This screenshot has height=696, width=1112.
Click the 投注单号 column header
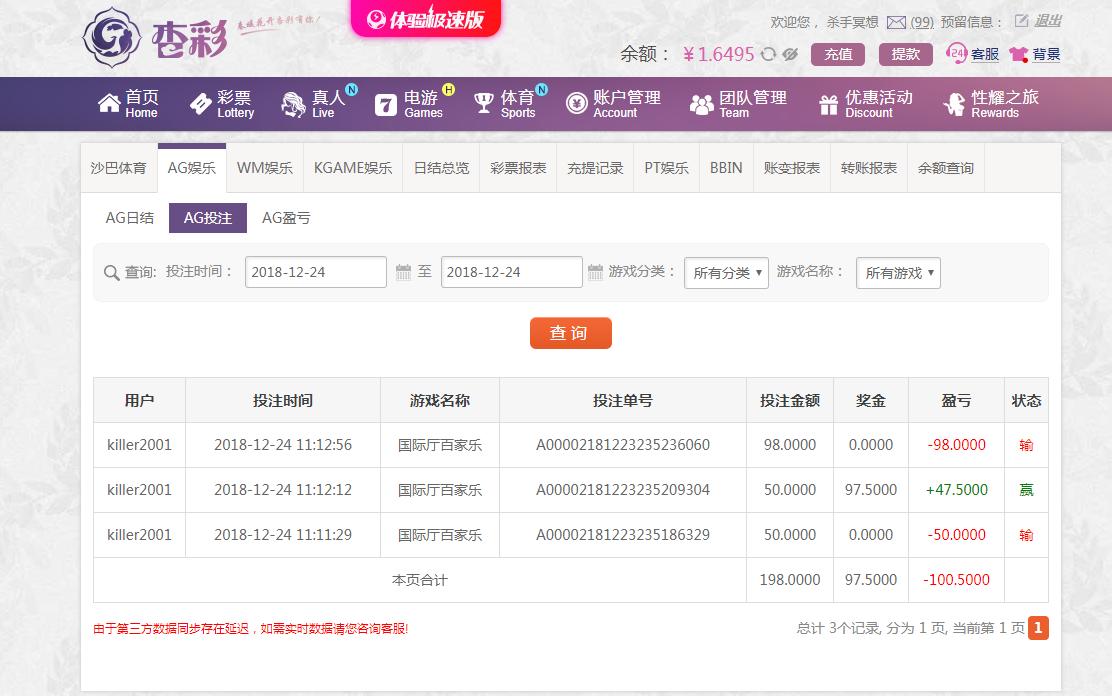(x=623, y=401)
